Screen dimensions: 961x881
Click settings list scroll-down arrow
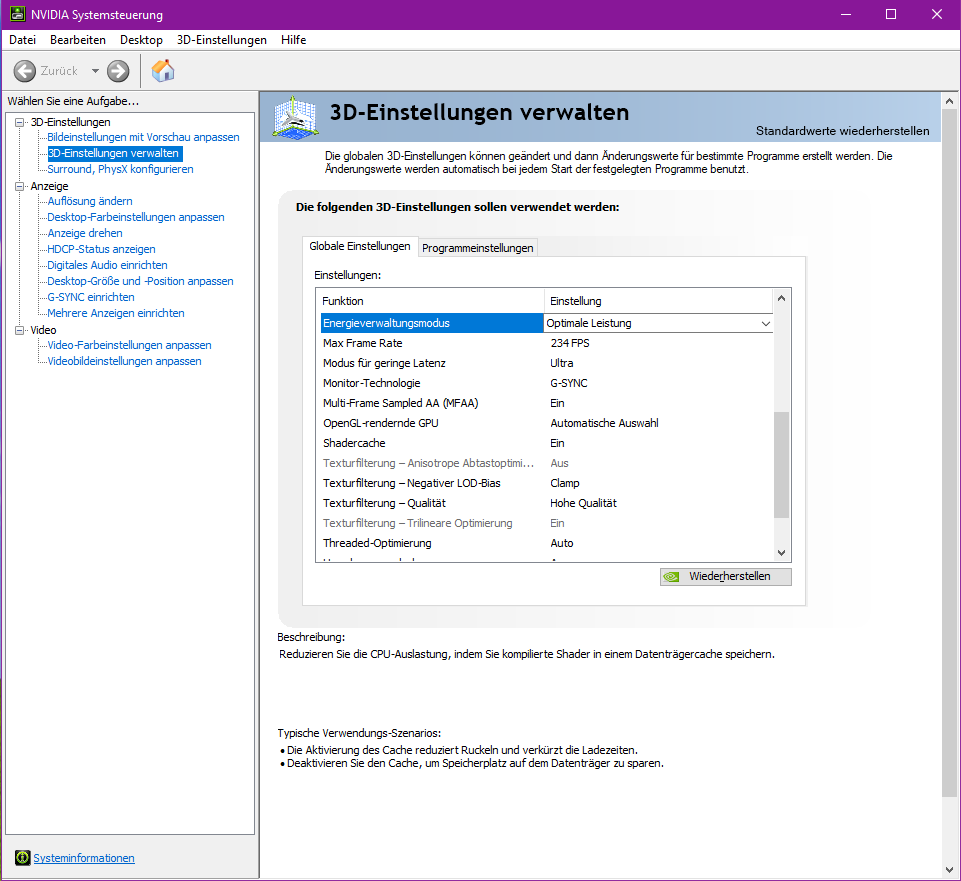coord(781,552)
